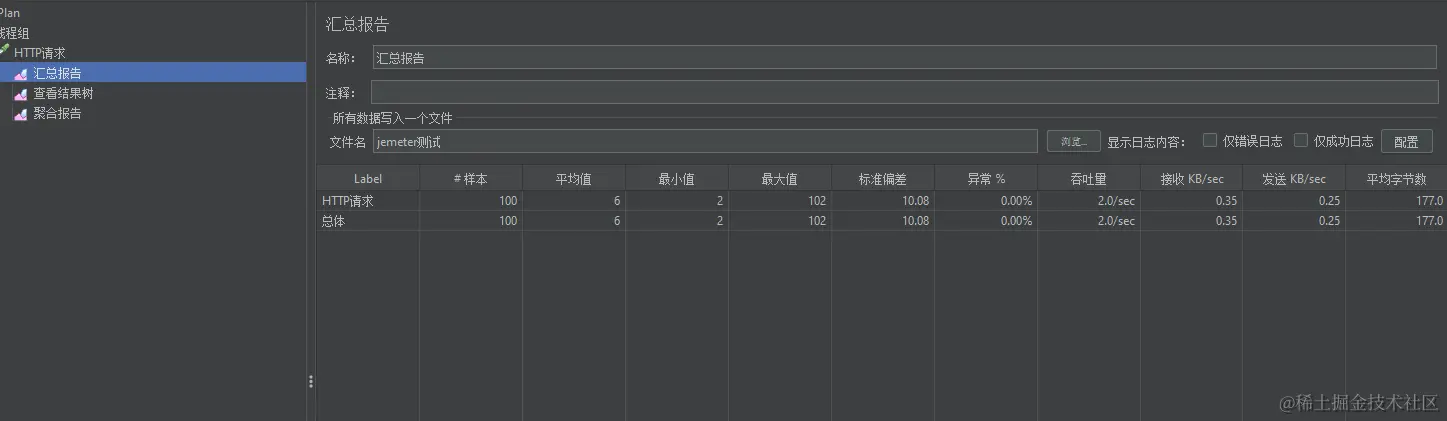Click the 最小值 column header
Screen dimensions: 1447x421
pos(677,179)
